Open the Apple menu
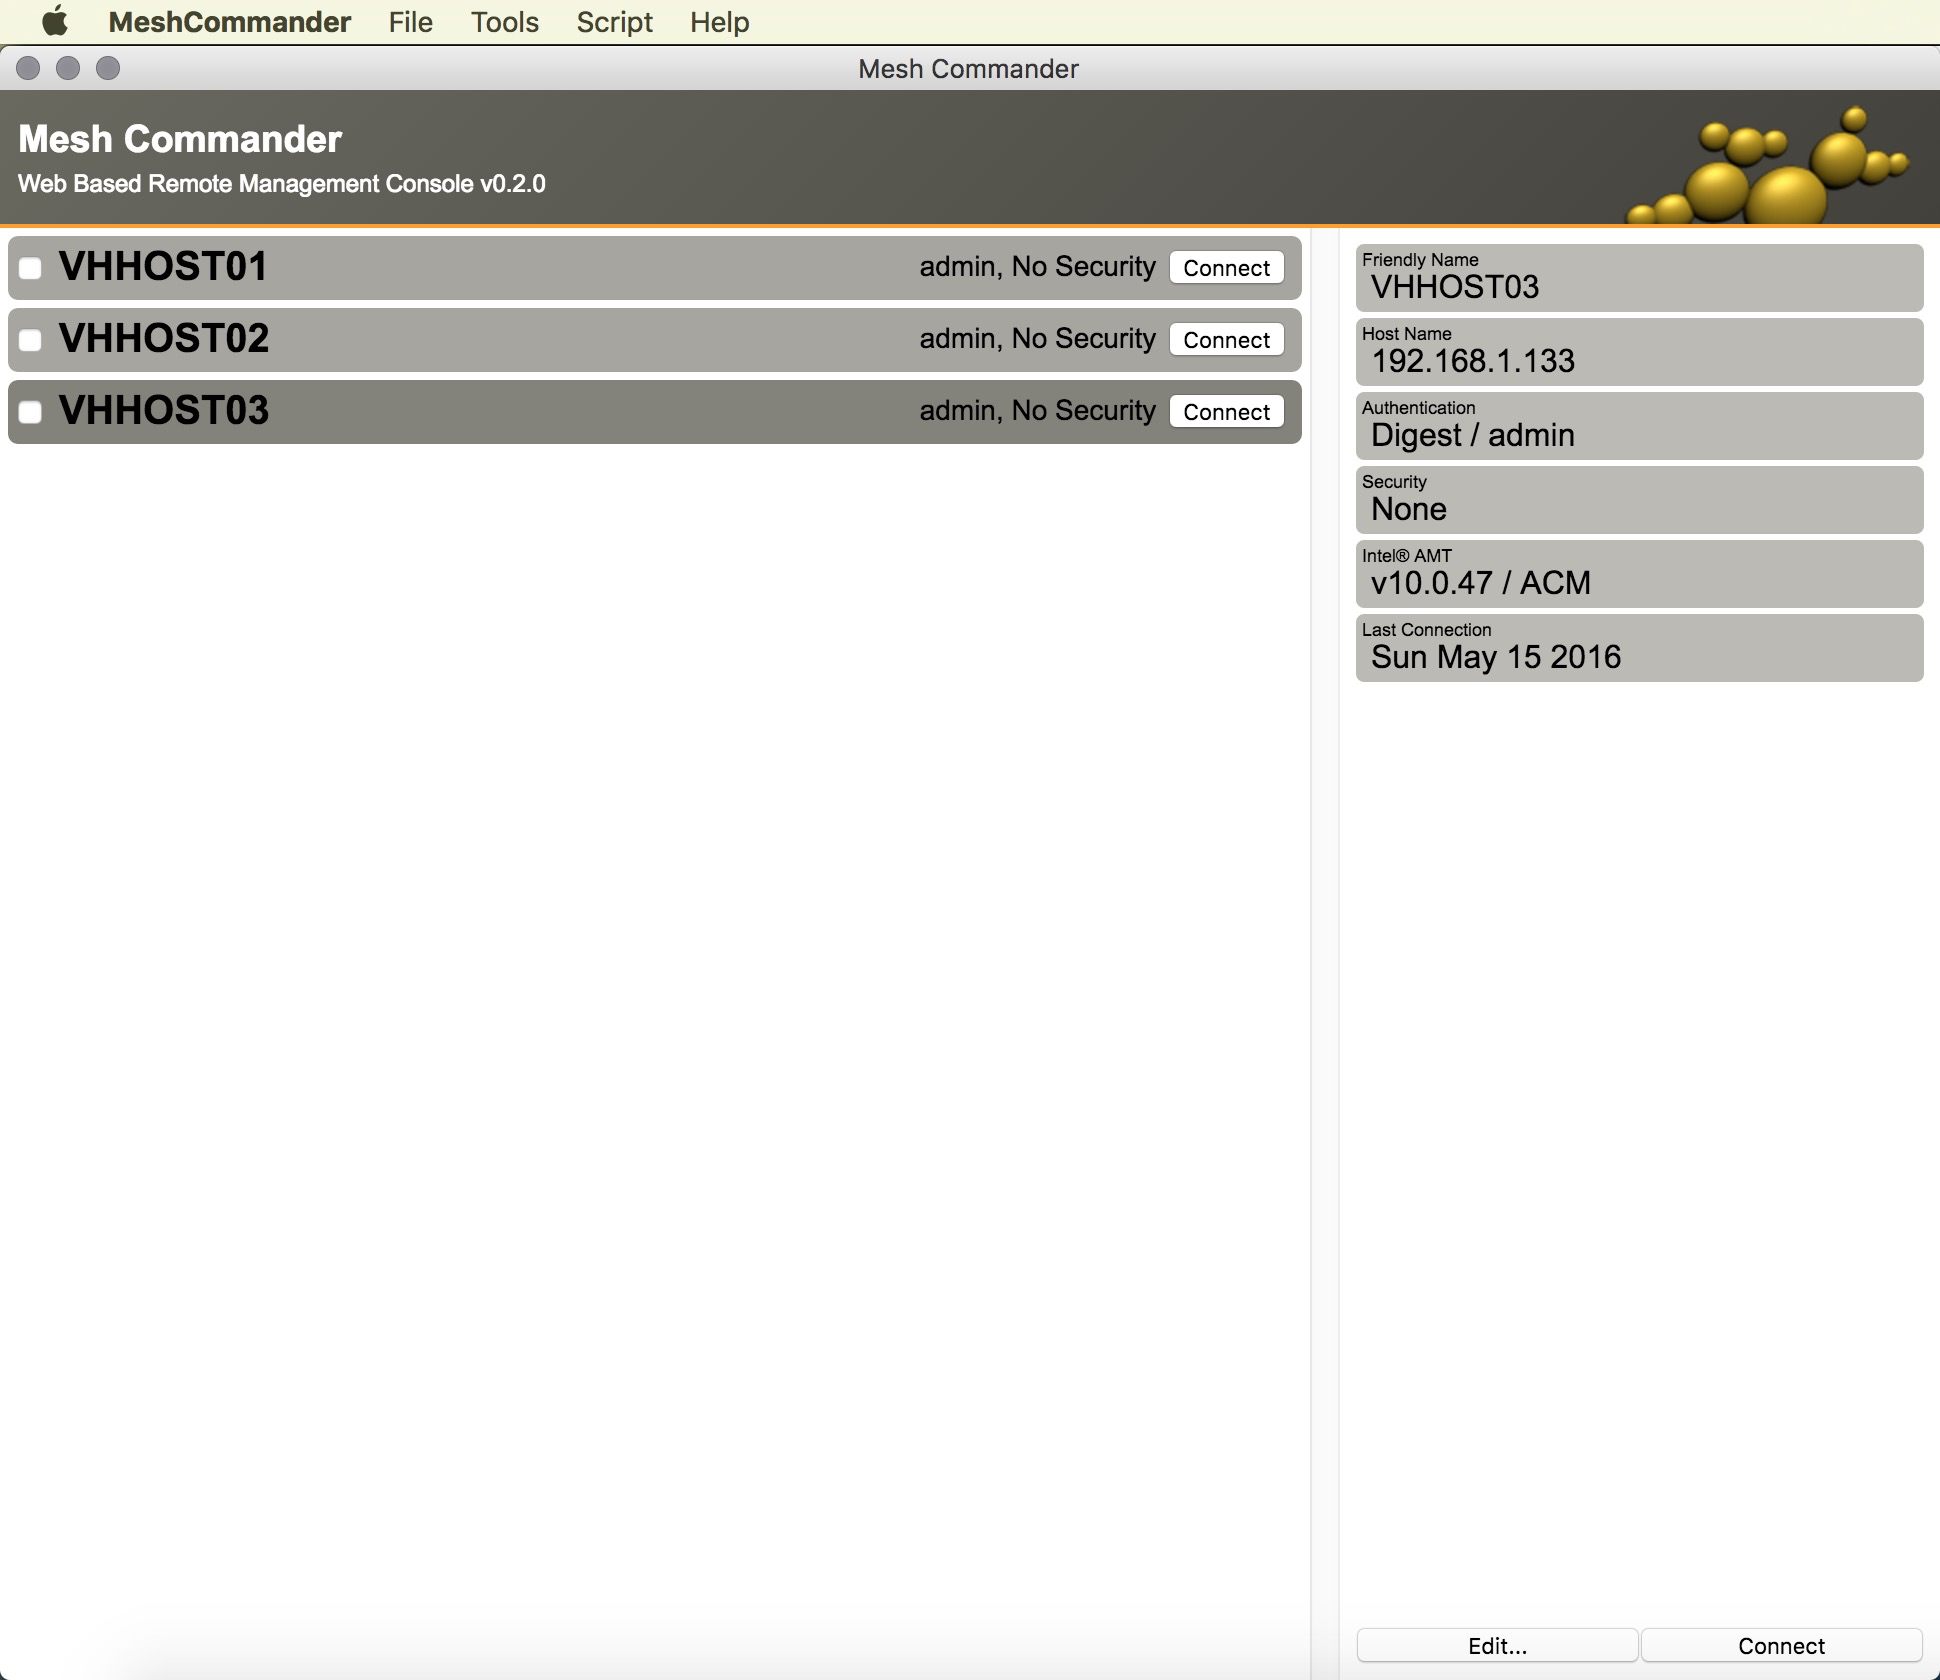The height and width of the screenshot is (1680, 1940). (55, 21)
